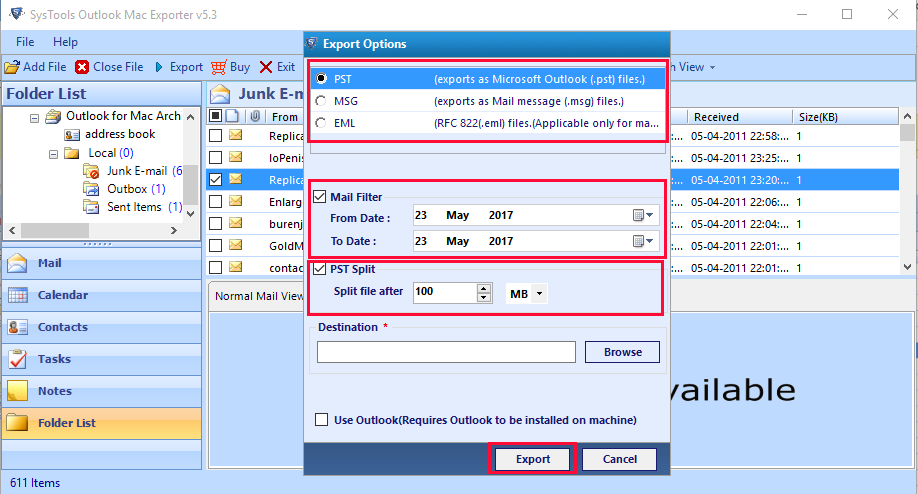
Task: Open the Contacts pane button
Action: 102,327
